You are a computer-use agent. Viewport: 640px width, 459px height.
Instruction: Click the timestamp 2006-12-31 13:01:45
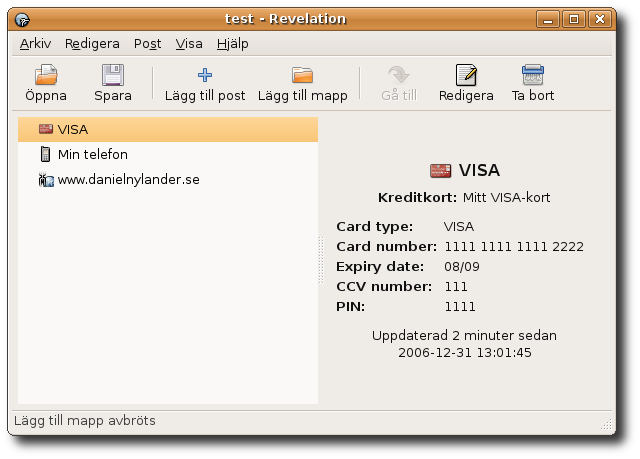[465, 353]
